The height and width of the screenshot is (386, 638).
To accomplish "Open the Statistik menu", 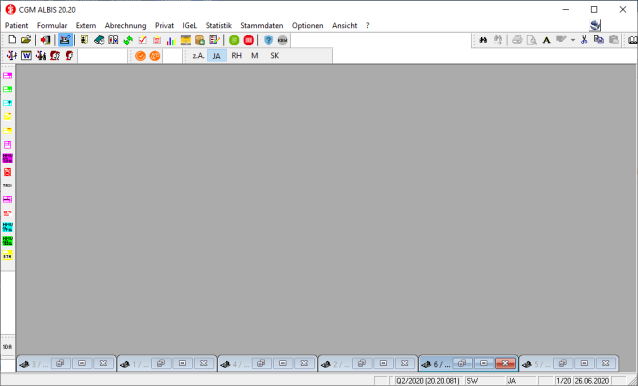I will point(218,26).
